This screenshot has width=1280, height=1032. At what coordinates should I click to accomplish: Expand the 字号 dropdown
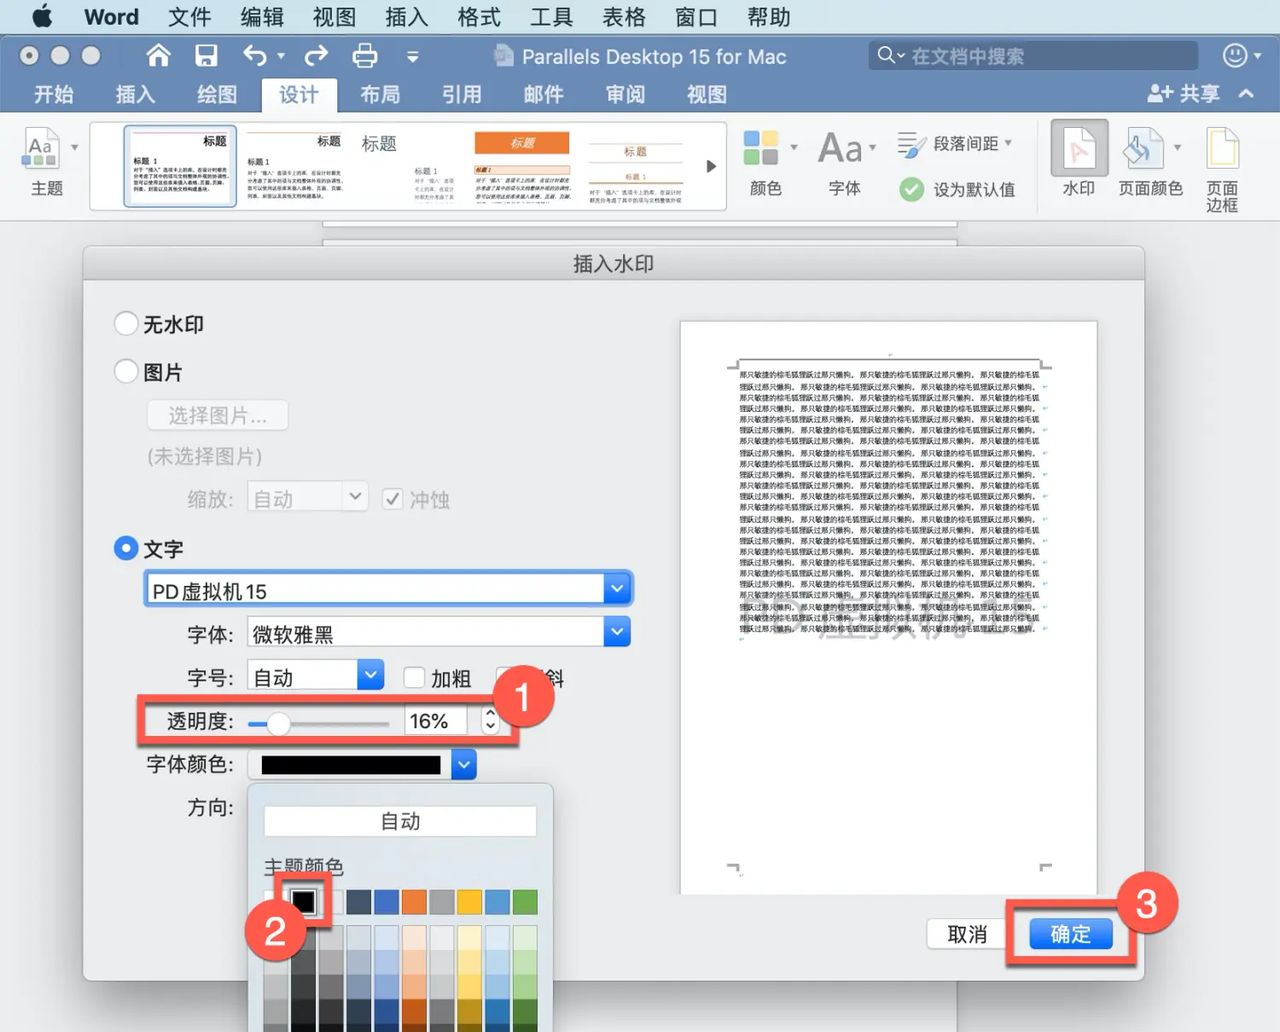[370, 675]
